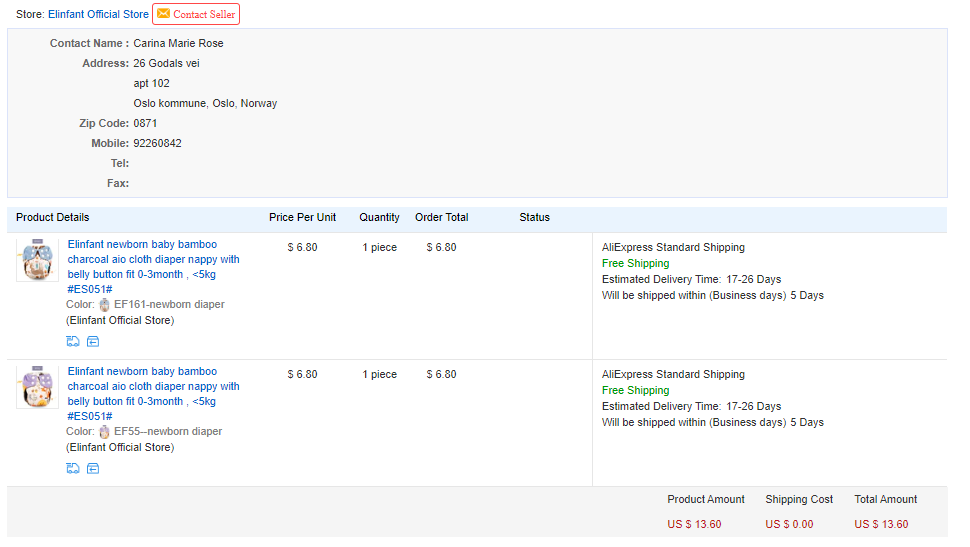970x547 pixels.
Task: Select the contact name Carina Marie Rose
Action: tap(178, 43)
